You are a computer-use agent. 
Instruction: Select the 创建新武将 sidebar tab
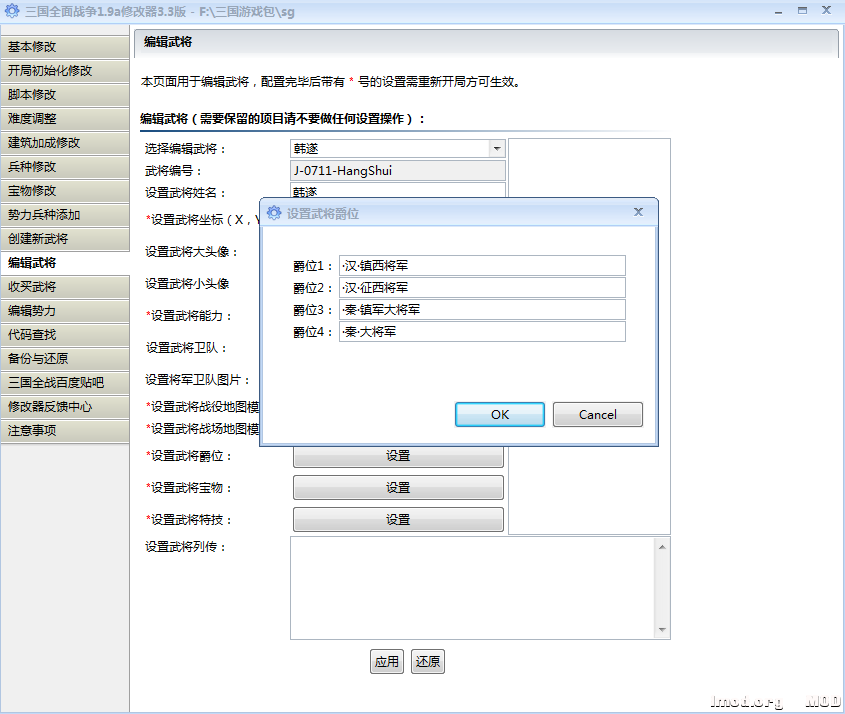[x=65, y=239]
